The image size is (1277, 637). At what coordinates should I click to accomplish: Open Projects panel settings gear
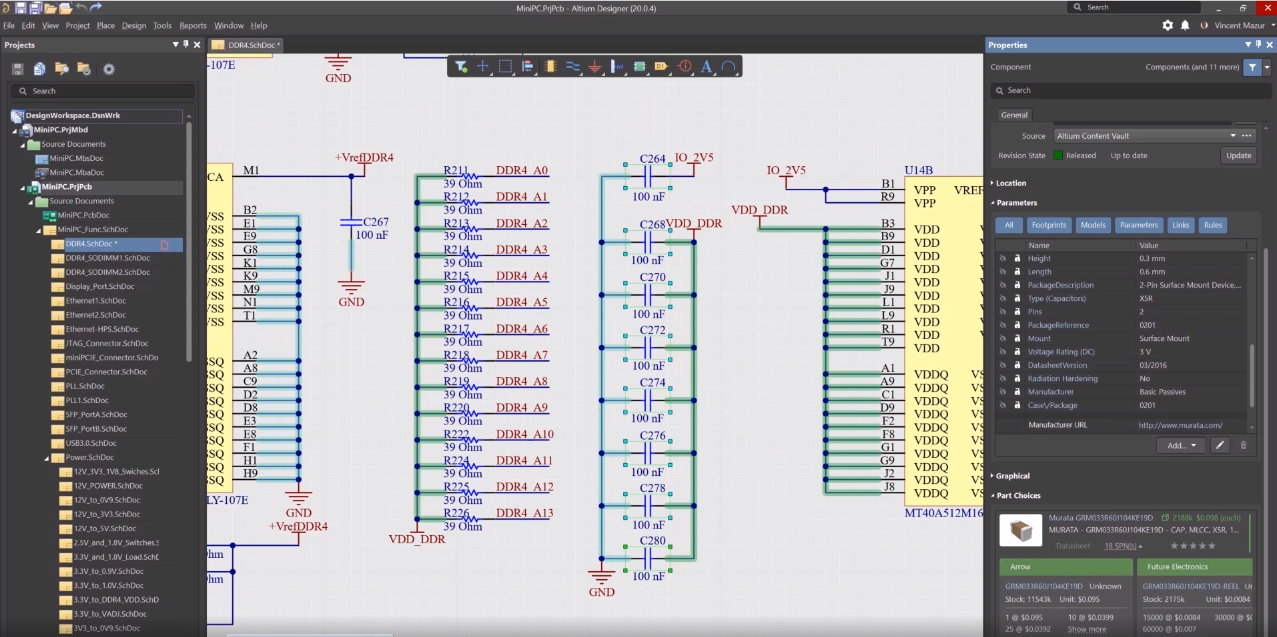[x=109, y=69]
